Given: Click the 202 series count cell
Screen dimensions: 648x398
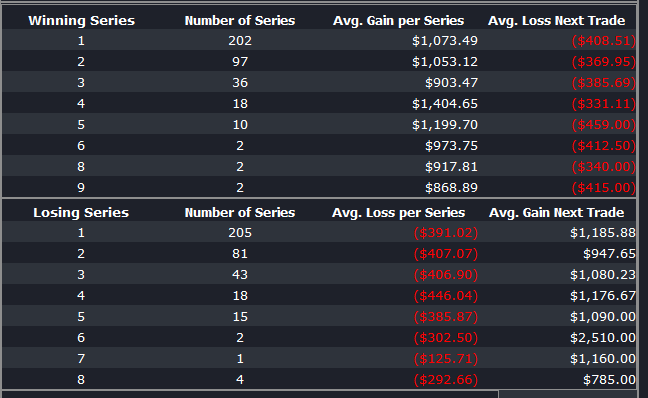Looking at the screenshot, I should click(240, 41).
